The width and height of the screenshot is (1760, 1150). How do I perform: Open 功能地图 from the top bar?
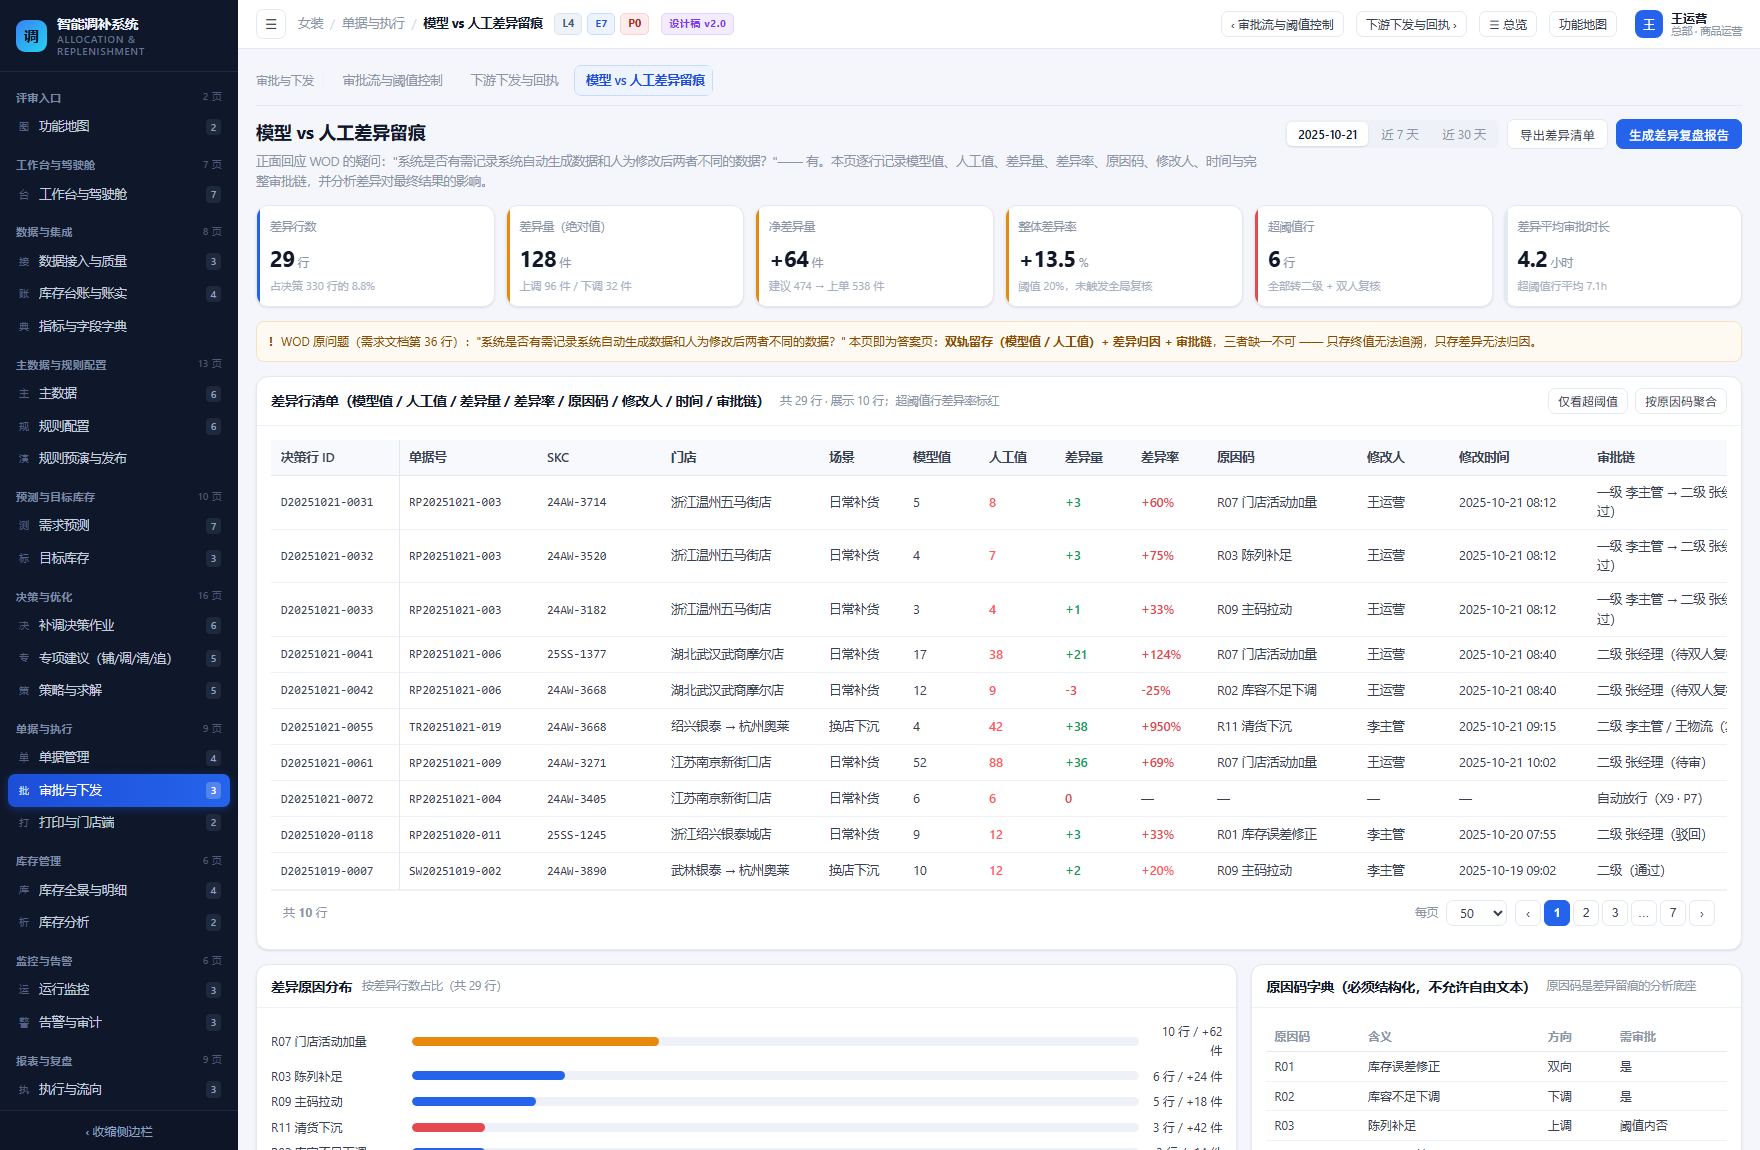[1583, 25]
